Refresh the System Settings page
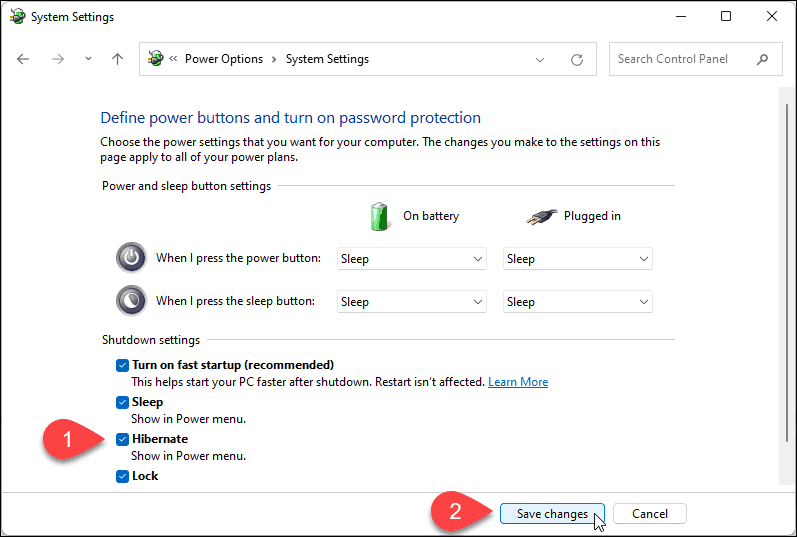This screenshot has width=797, height=537. coord(576,59)
